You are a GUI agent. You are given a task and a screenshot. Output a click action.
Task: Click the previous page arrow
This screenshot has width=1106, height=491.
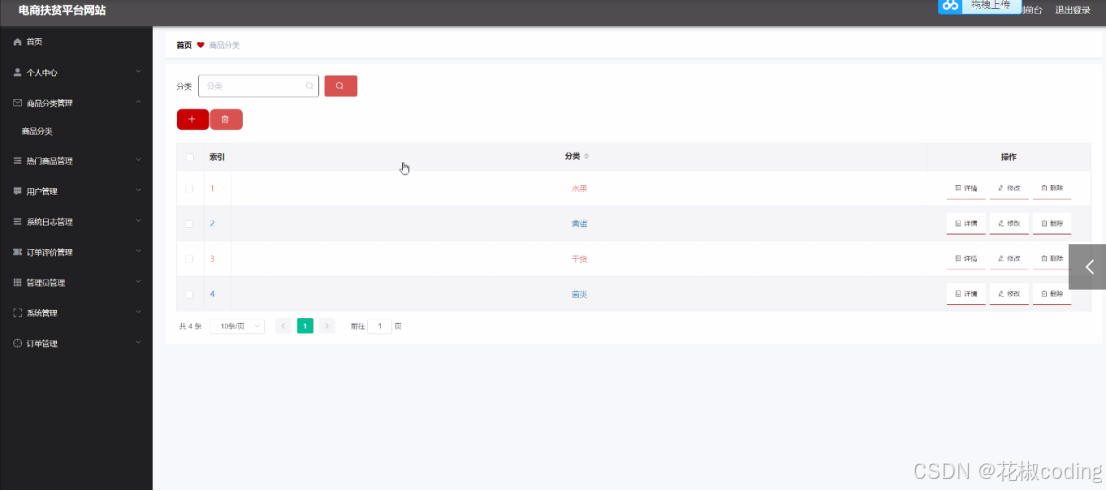pos(284,326)
